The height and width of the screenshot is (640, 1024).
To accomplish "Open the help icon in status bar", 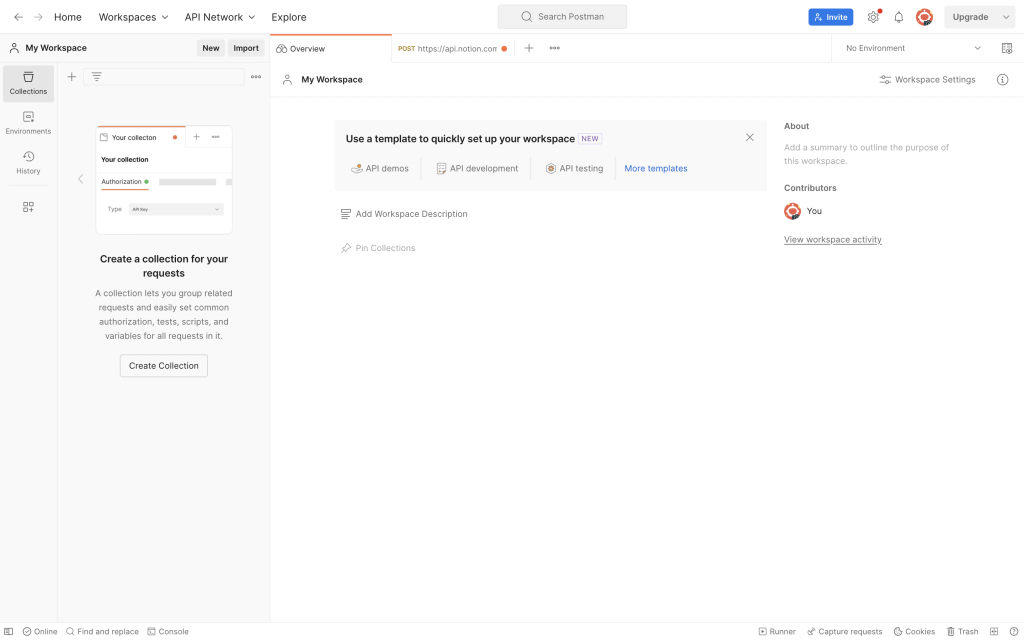I will [1014, 632].
